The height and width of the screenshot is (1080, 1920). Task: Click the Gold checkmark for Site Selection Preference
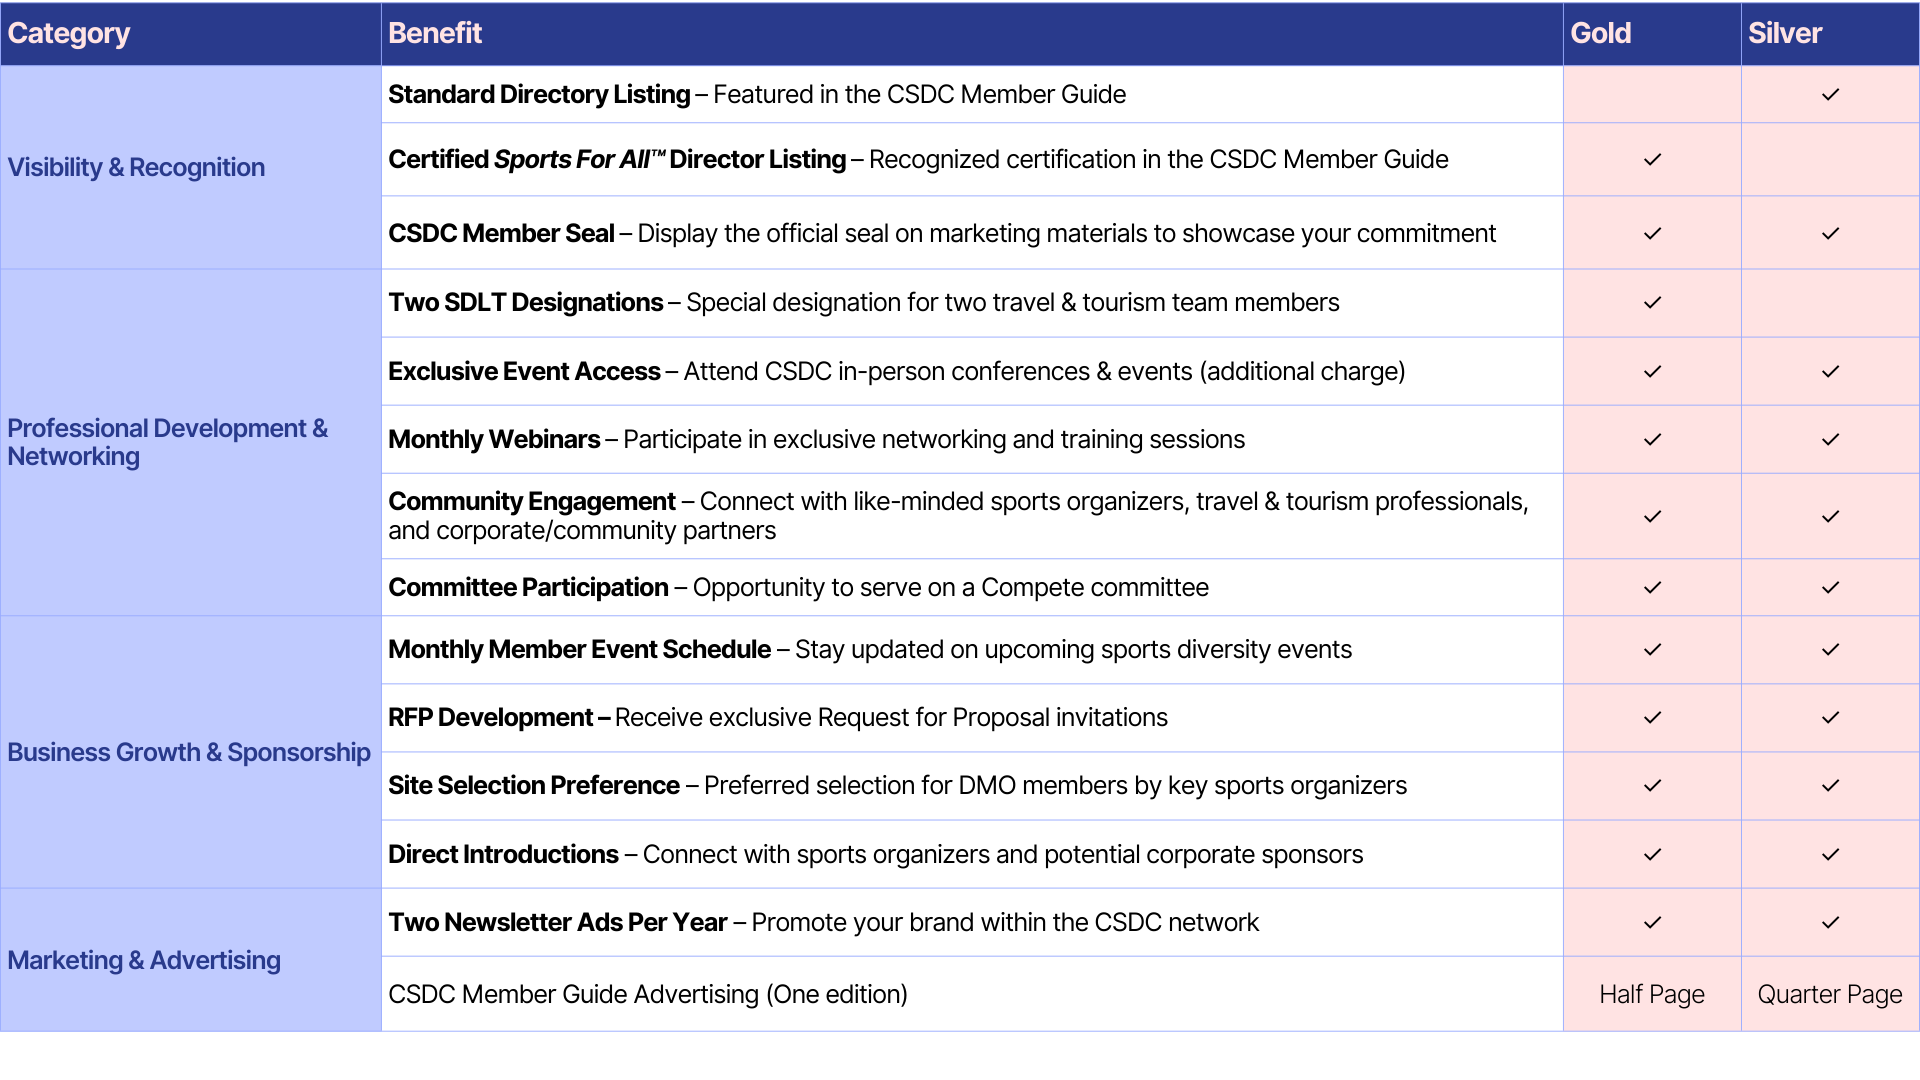(x=1652, y=786)
